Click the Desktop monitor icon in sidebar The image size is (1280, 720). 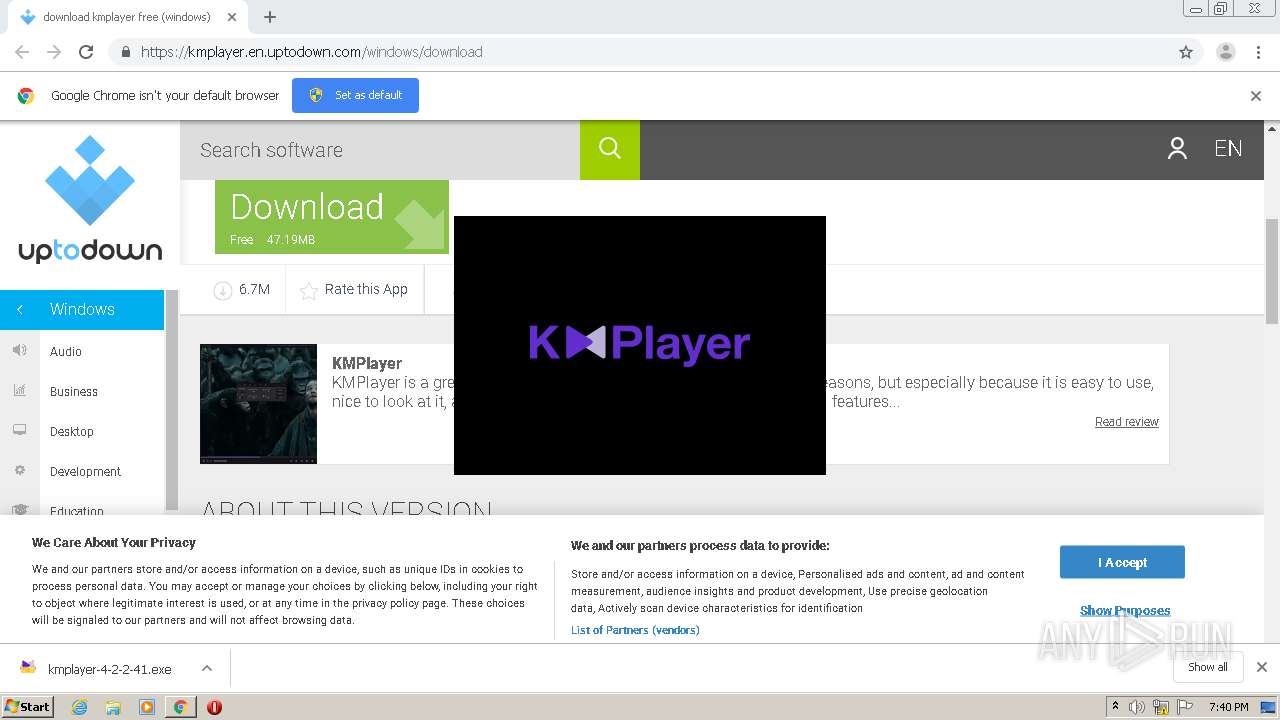pyautogui.click(x=19, y=430)
